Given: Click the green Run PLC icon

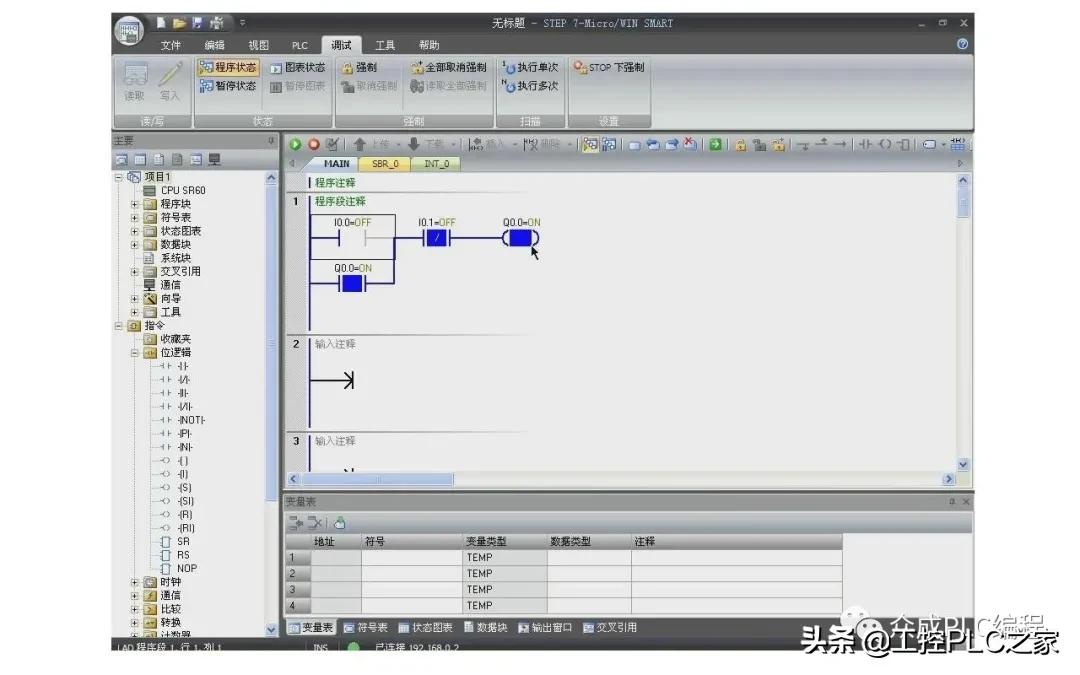Looking at the screenshot, I should tap(295, 144).
